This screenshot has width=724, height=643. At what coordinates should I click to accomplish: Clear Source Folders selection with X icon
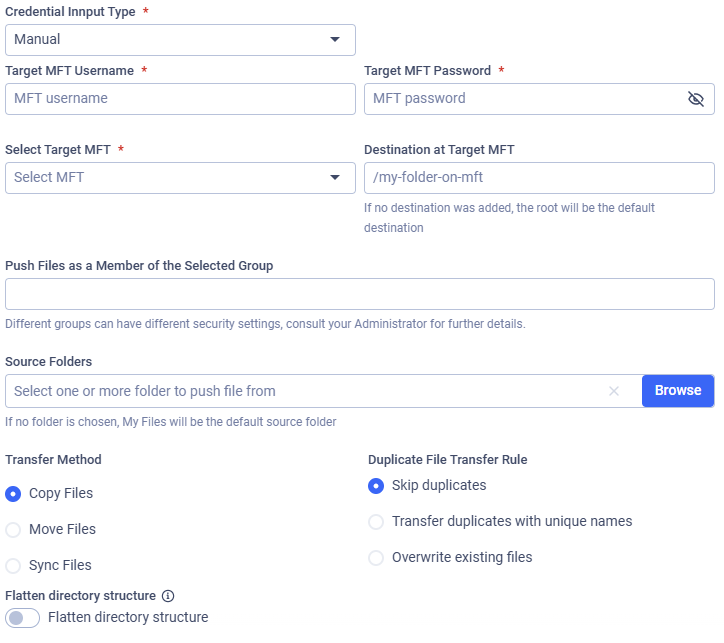614,391
